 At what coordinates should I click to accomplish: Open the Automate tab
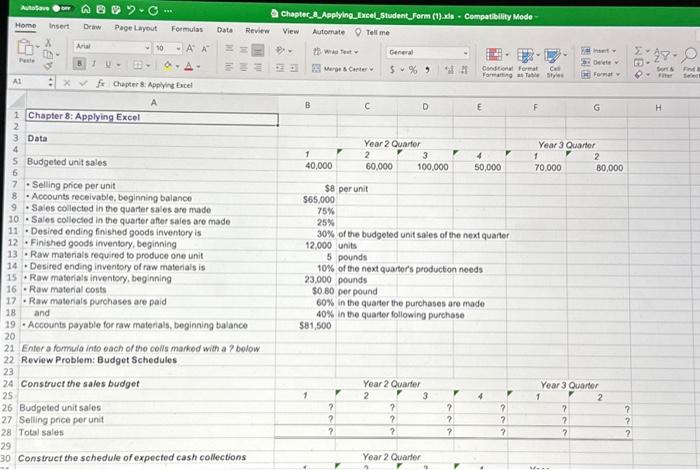point(328,32)
